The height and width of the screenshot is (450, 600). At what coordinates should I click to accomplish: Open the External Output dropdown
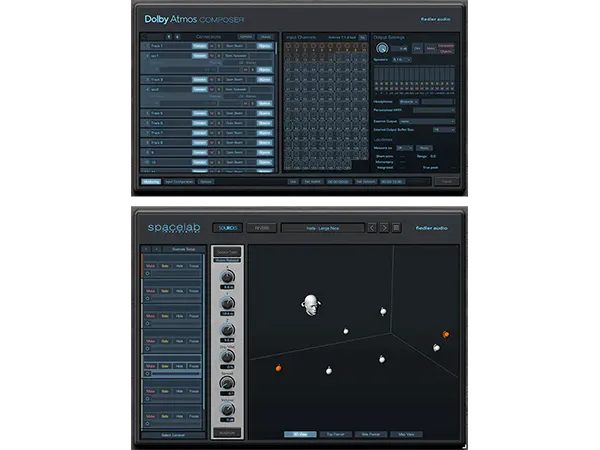(427, 121)
